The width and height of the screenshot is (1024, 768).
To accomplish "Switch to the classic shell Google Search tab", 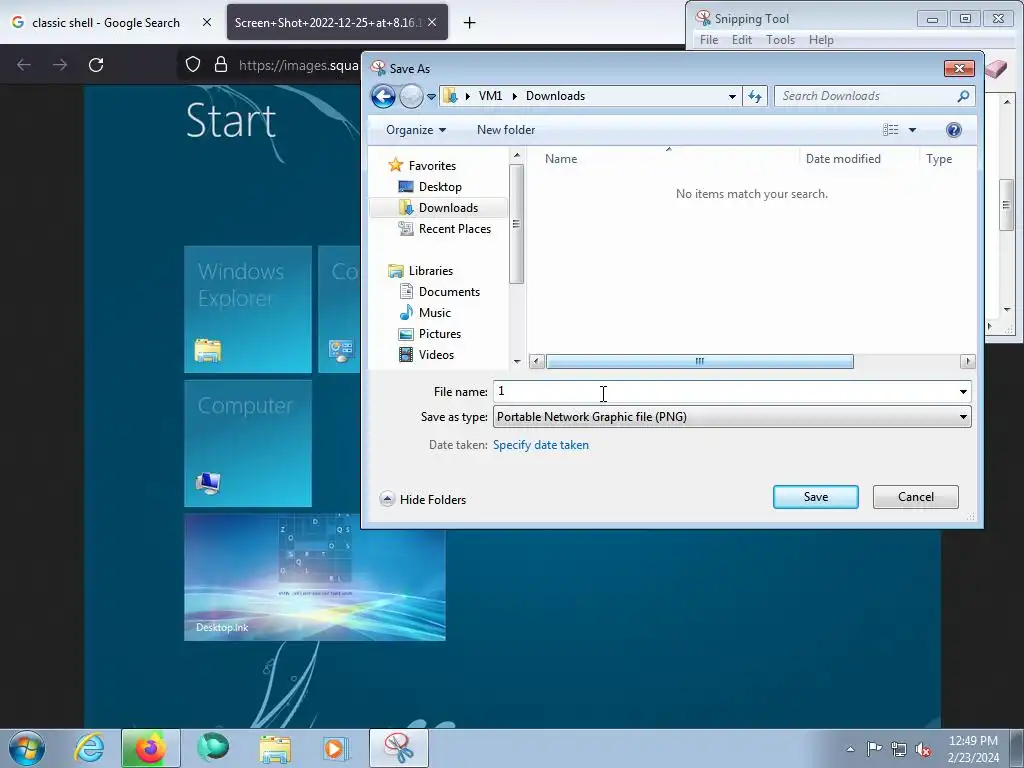I will (108, 22).
